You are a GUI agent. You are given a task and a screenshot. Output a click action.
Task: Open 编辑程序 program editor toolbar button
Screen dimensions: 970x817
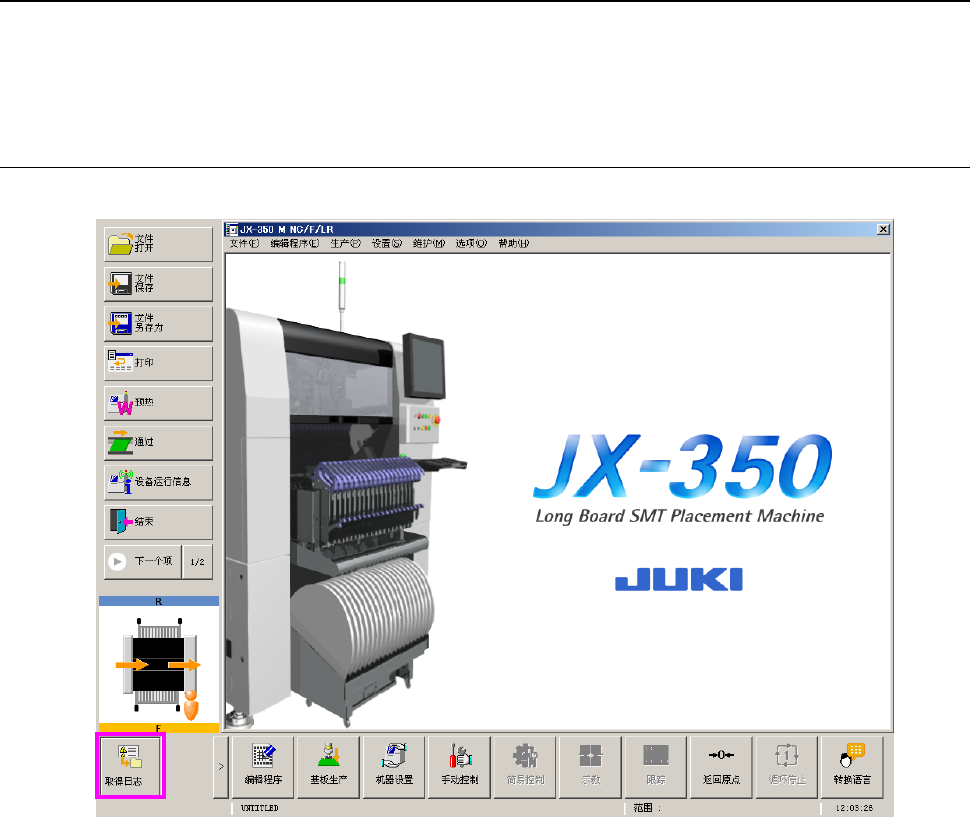263,767
